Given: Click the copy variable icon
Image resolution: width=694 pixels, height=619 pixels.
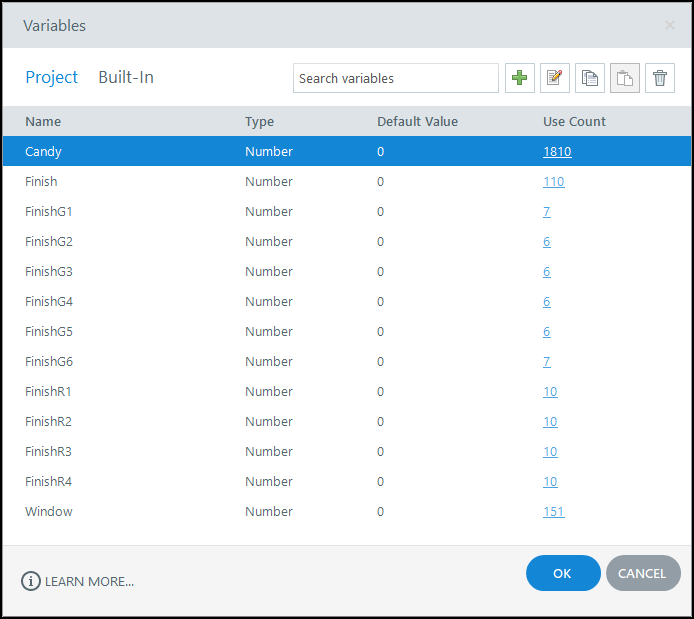Looking at the screenshot, I should [590, 78].
